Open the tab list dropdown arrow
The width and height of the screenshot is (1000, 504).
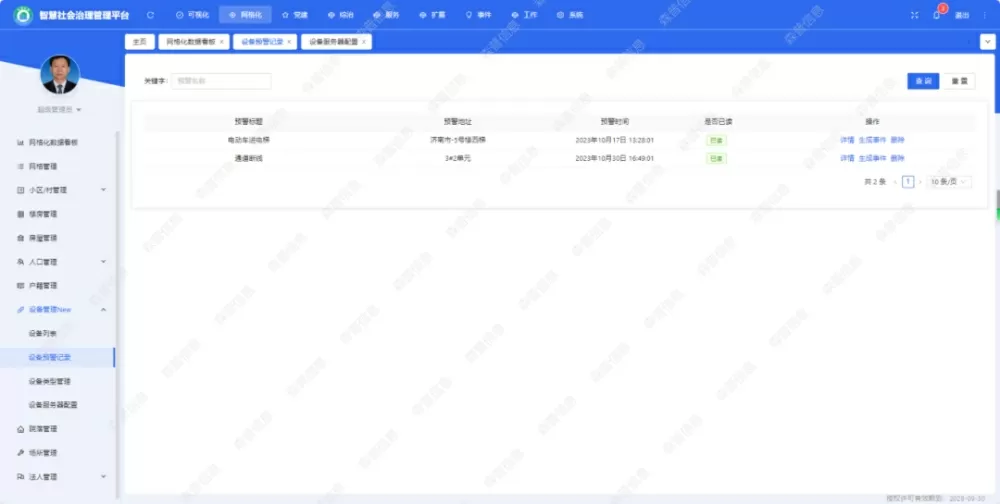point(987,42)
